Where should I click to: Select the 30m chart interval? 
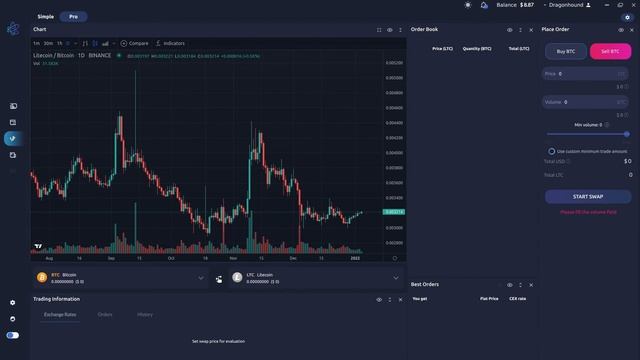(x=48, y=43)
